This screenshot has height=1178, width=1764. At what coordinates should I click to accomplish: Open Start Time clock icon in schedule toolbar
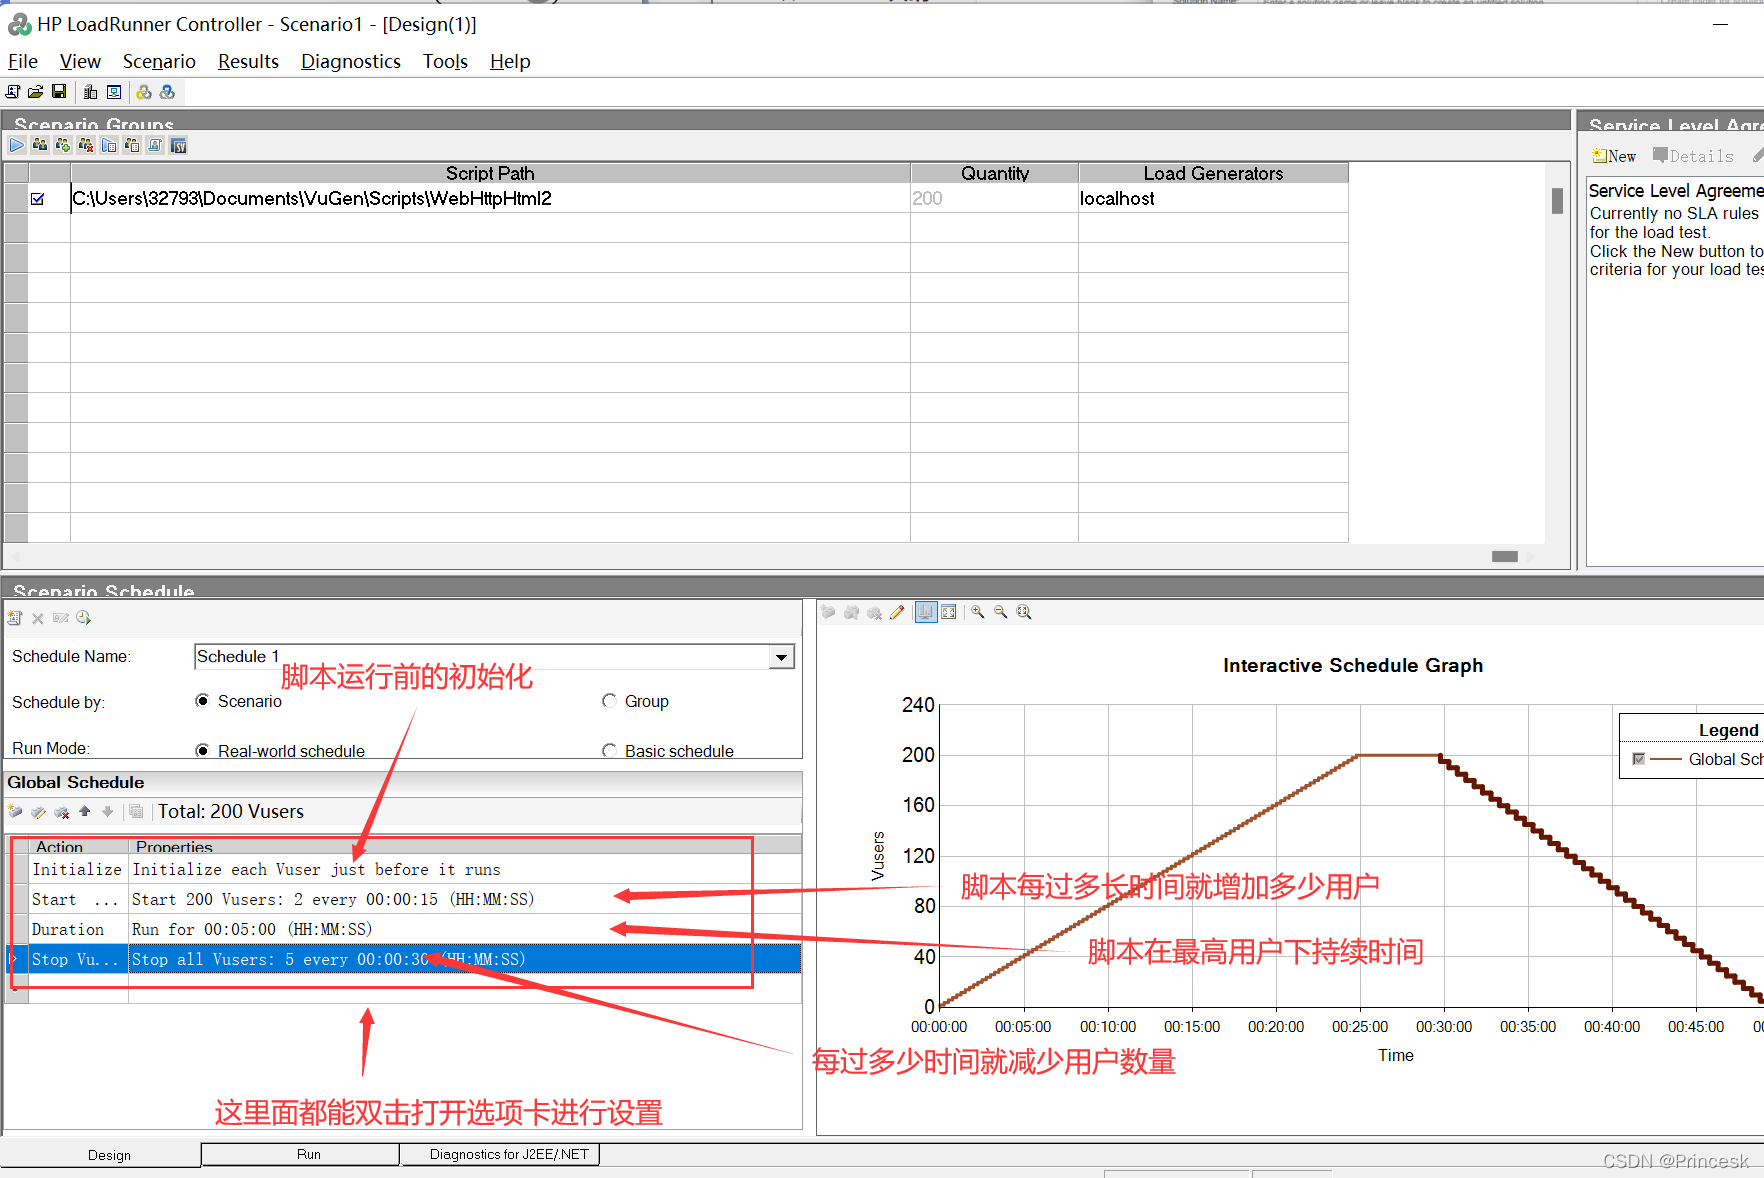pos(84,618)
